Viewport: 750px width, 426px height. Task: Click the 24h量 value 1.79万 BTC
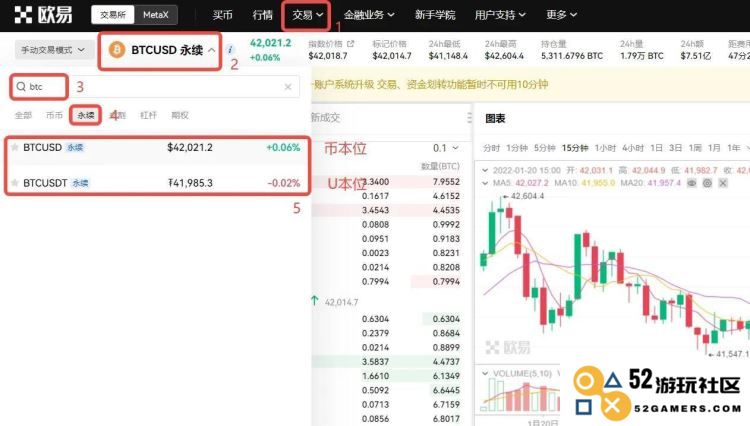pos(642,56)
